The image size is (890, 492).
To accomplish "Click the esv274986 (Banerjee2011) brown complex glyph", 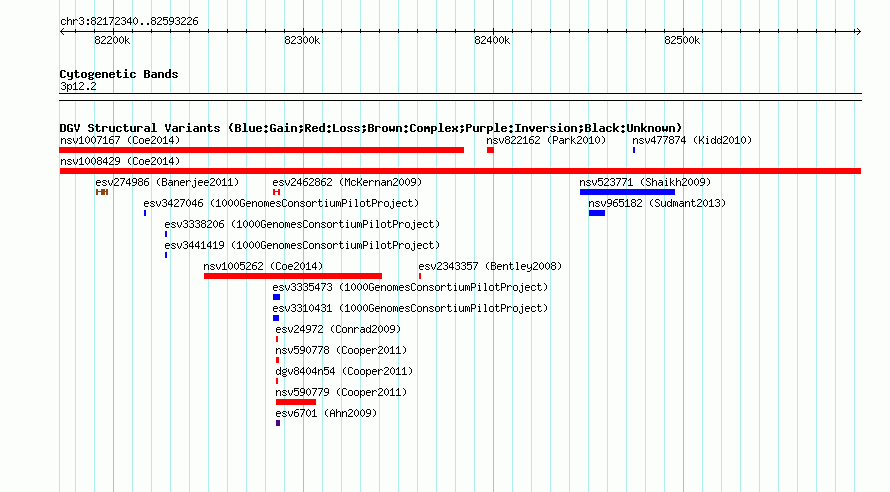I will click(x=102, y=192).
